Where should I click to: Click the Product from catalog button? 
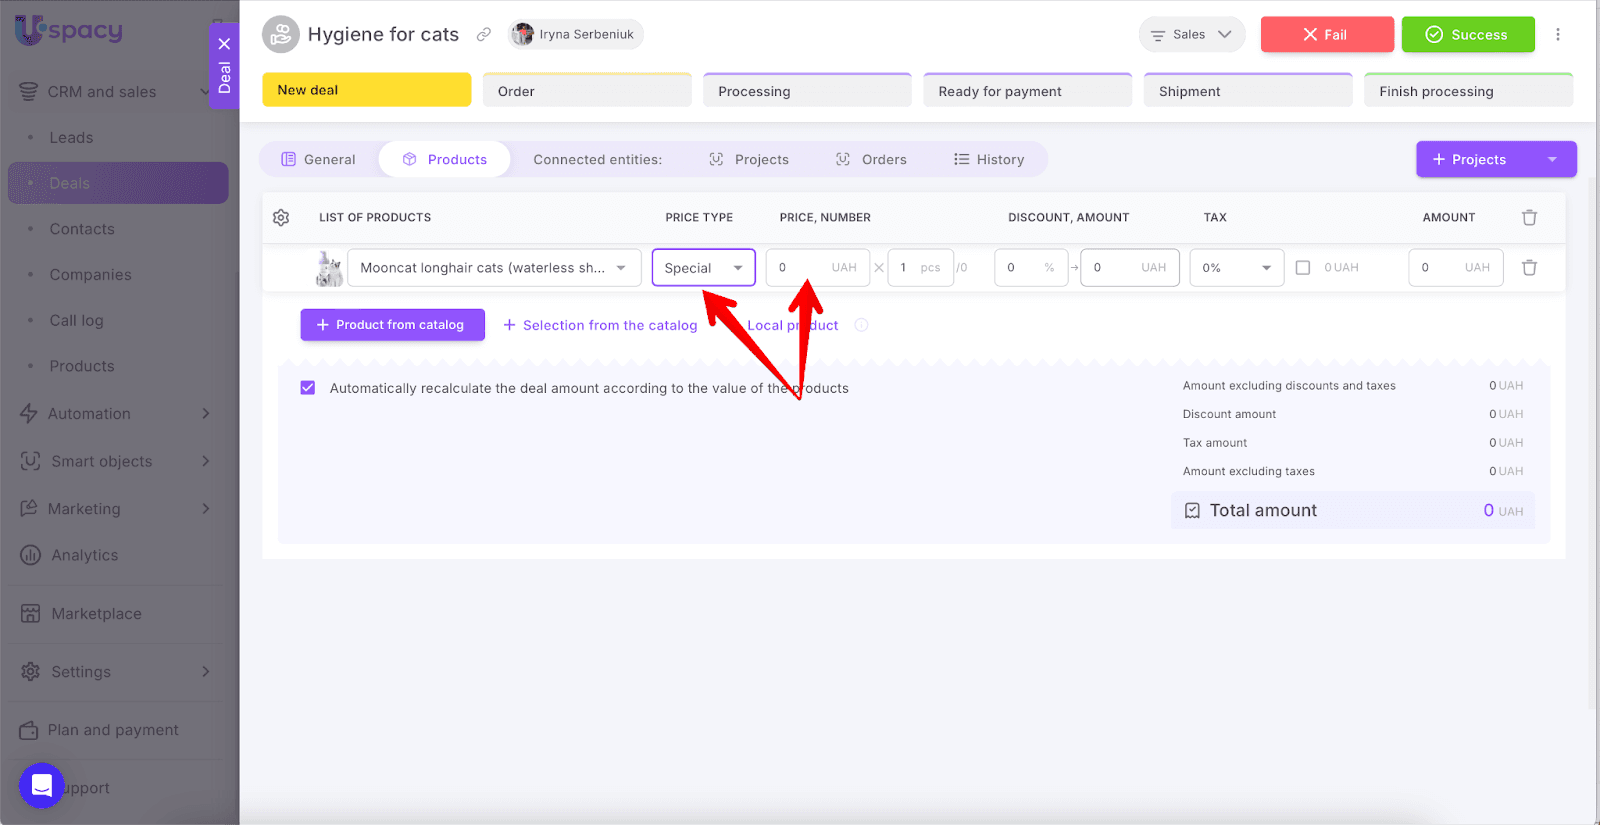pyautogui.click(x=392, y=325)
